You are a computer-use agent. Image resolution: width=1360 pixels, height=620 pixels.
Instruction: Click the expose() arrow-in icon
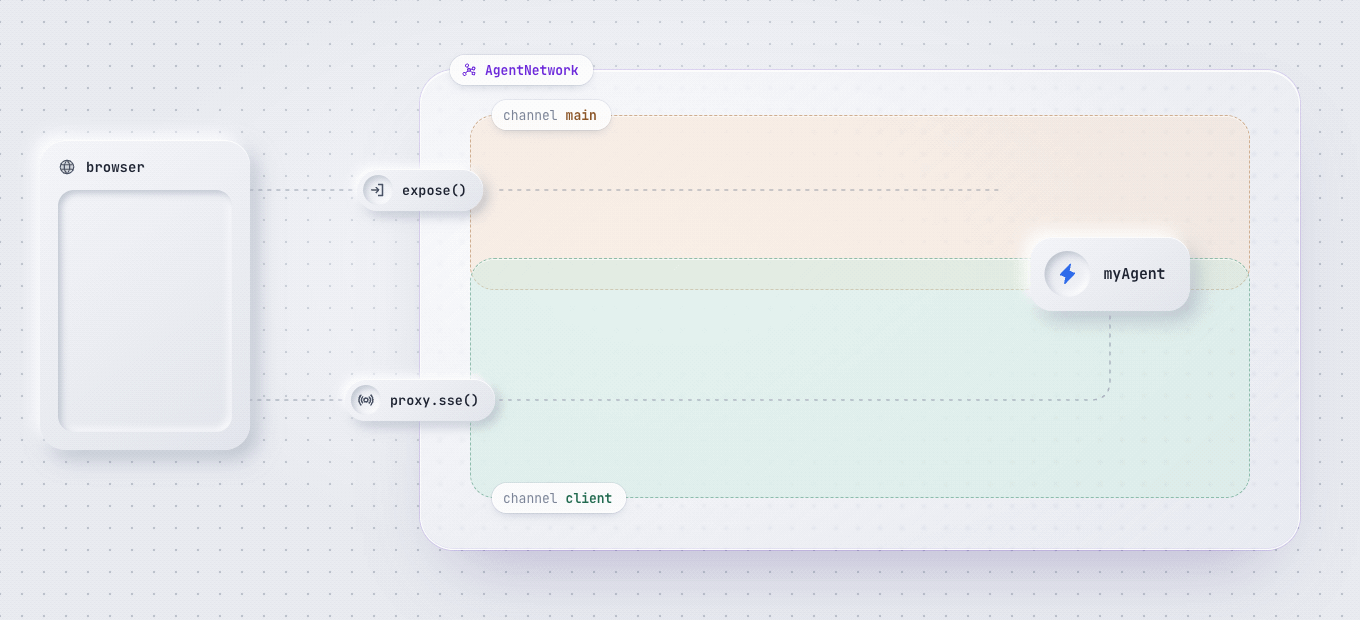point(378,190)
